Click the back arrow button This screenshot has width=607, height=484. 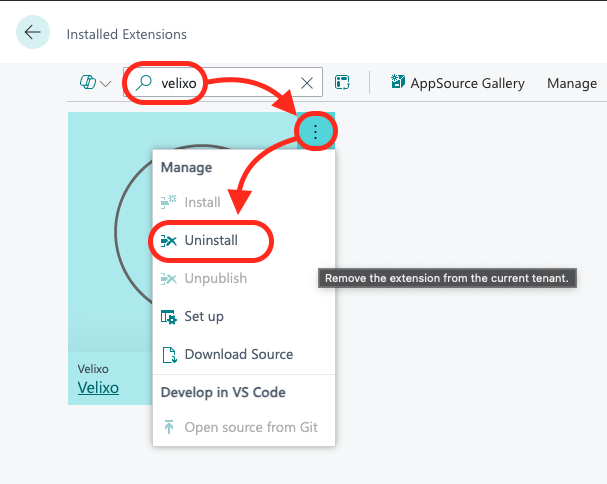[x=33, y=32]
